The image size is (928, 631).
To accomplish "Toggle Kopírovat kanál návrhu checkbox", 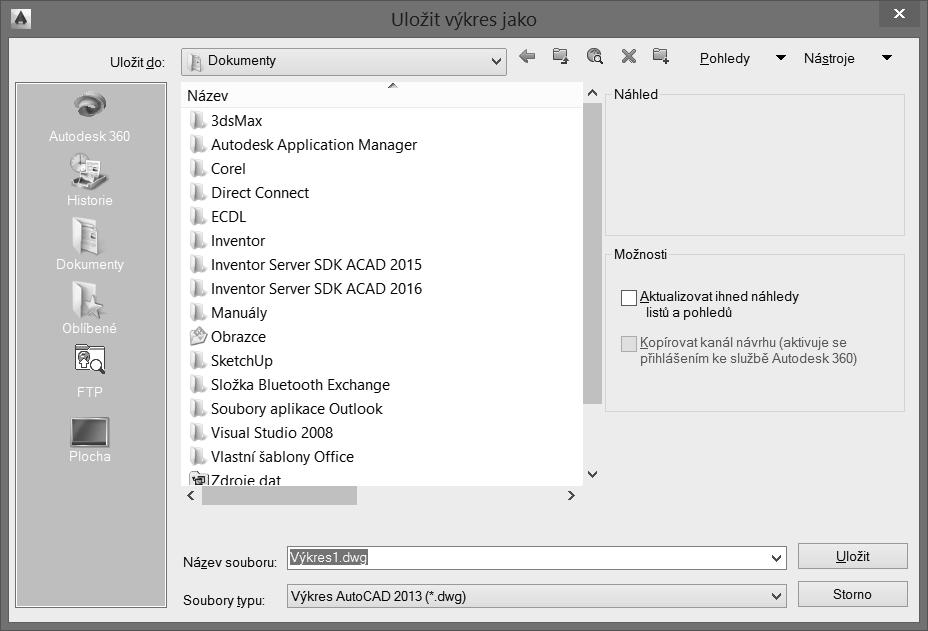I will pos(629,343).
